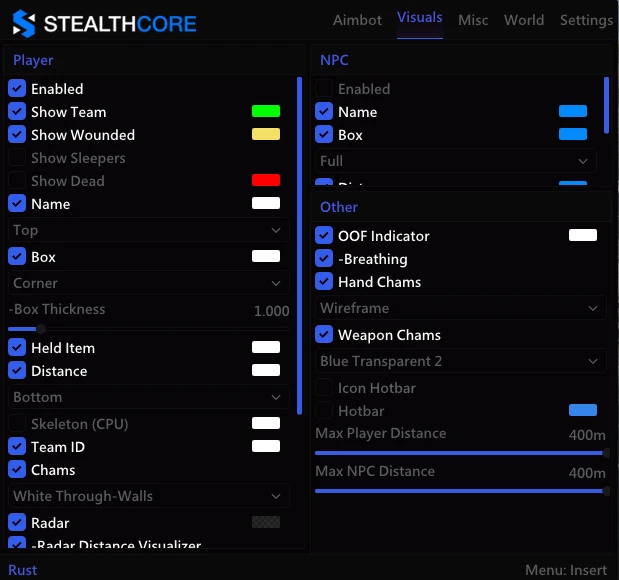Switch to the Misc tab
The width and height of the screenshot is (619, 580).
point(473,20)
